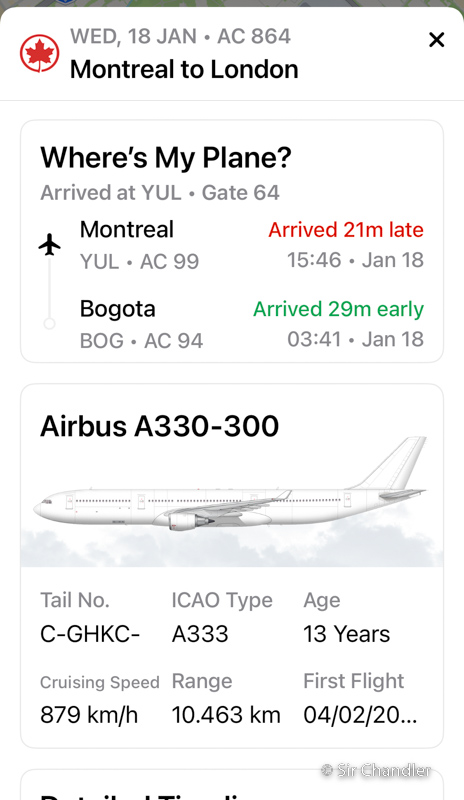Screen dimensions: 464x800
Task: Tap the Montreal to London title
Action: pyautogui.click(x=184, y=69)
